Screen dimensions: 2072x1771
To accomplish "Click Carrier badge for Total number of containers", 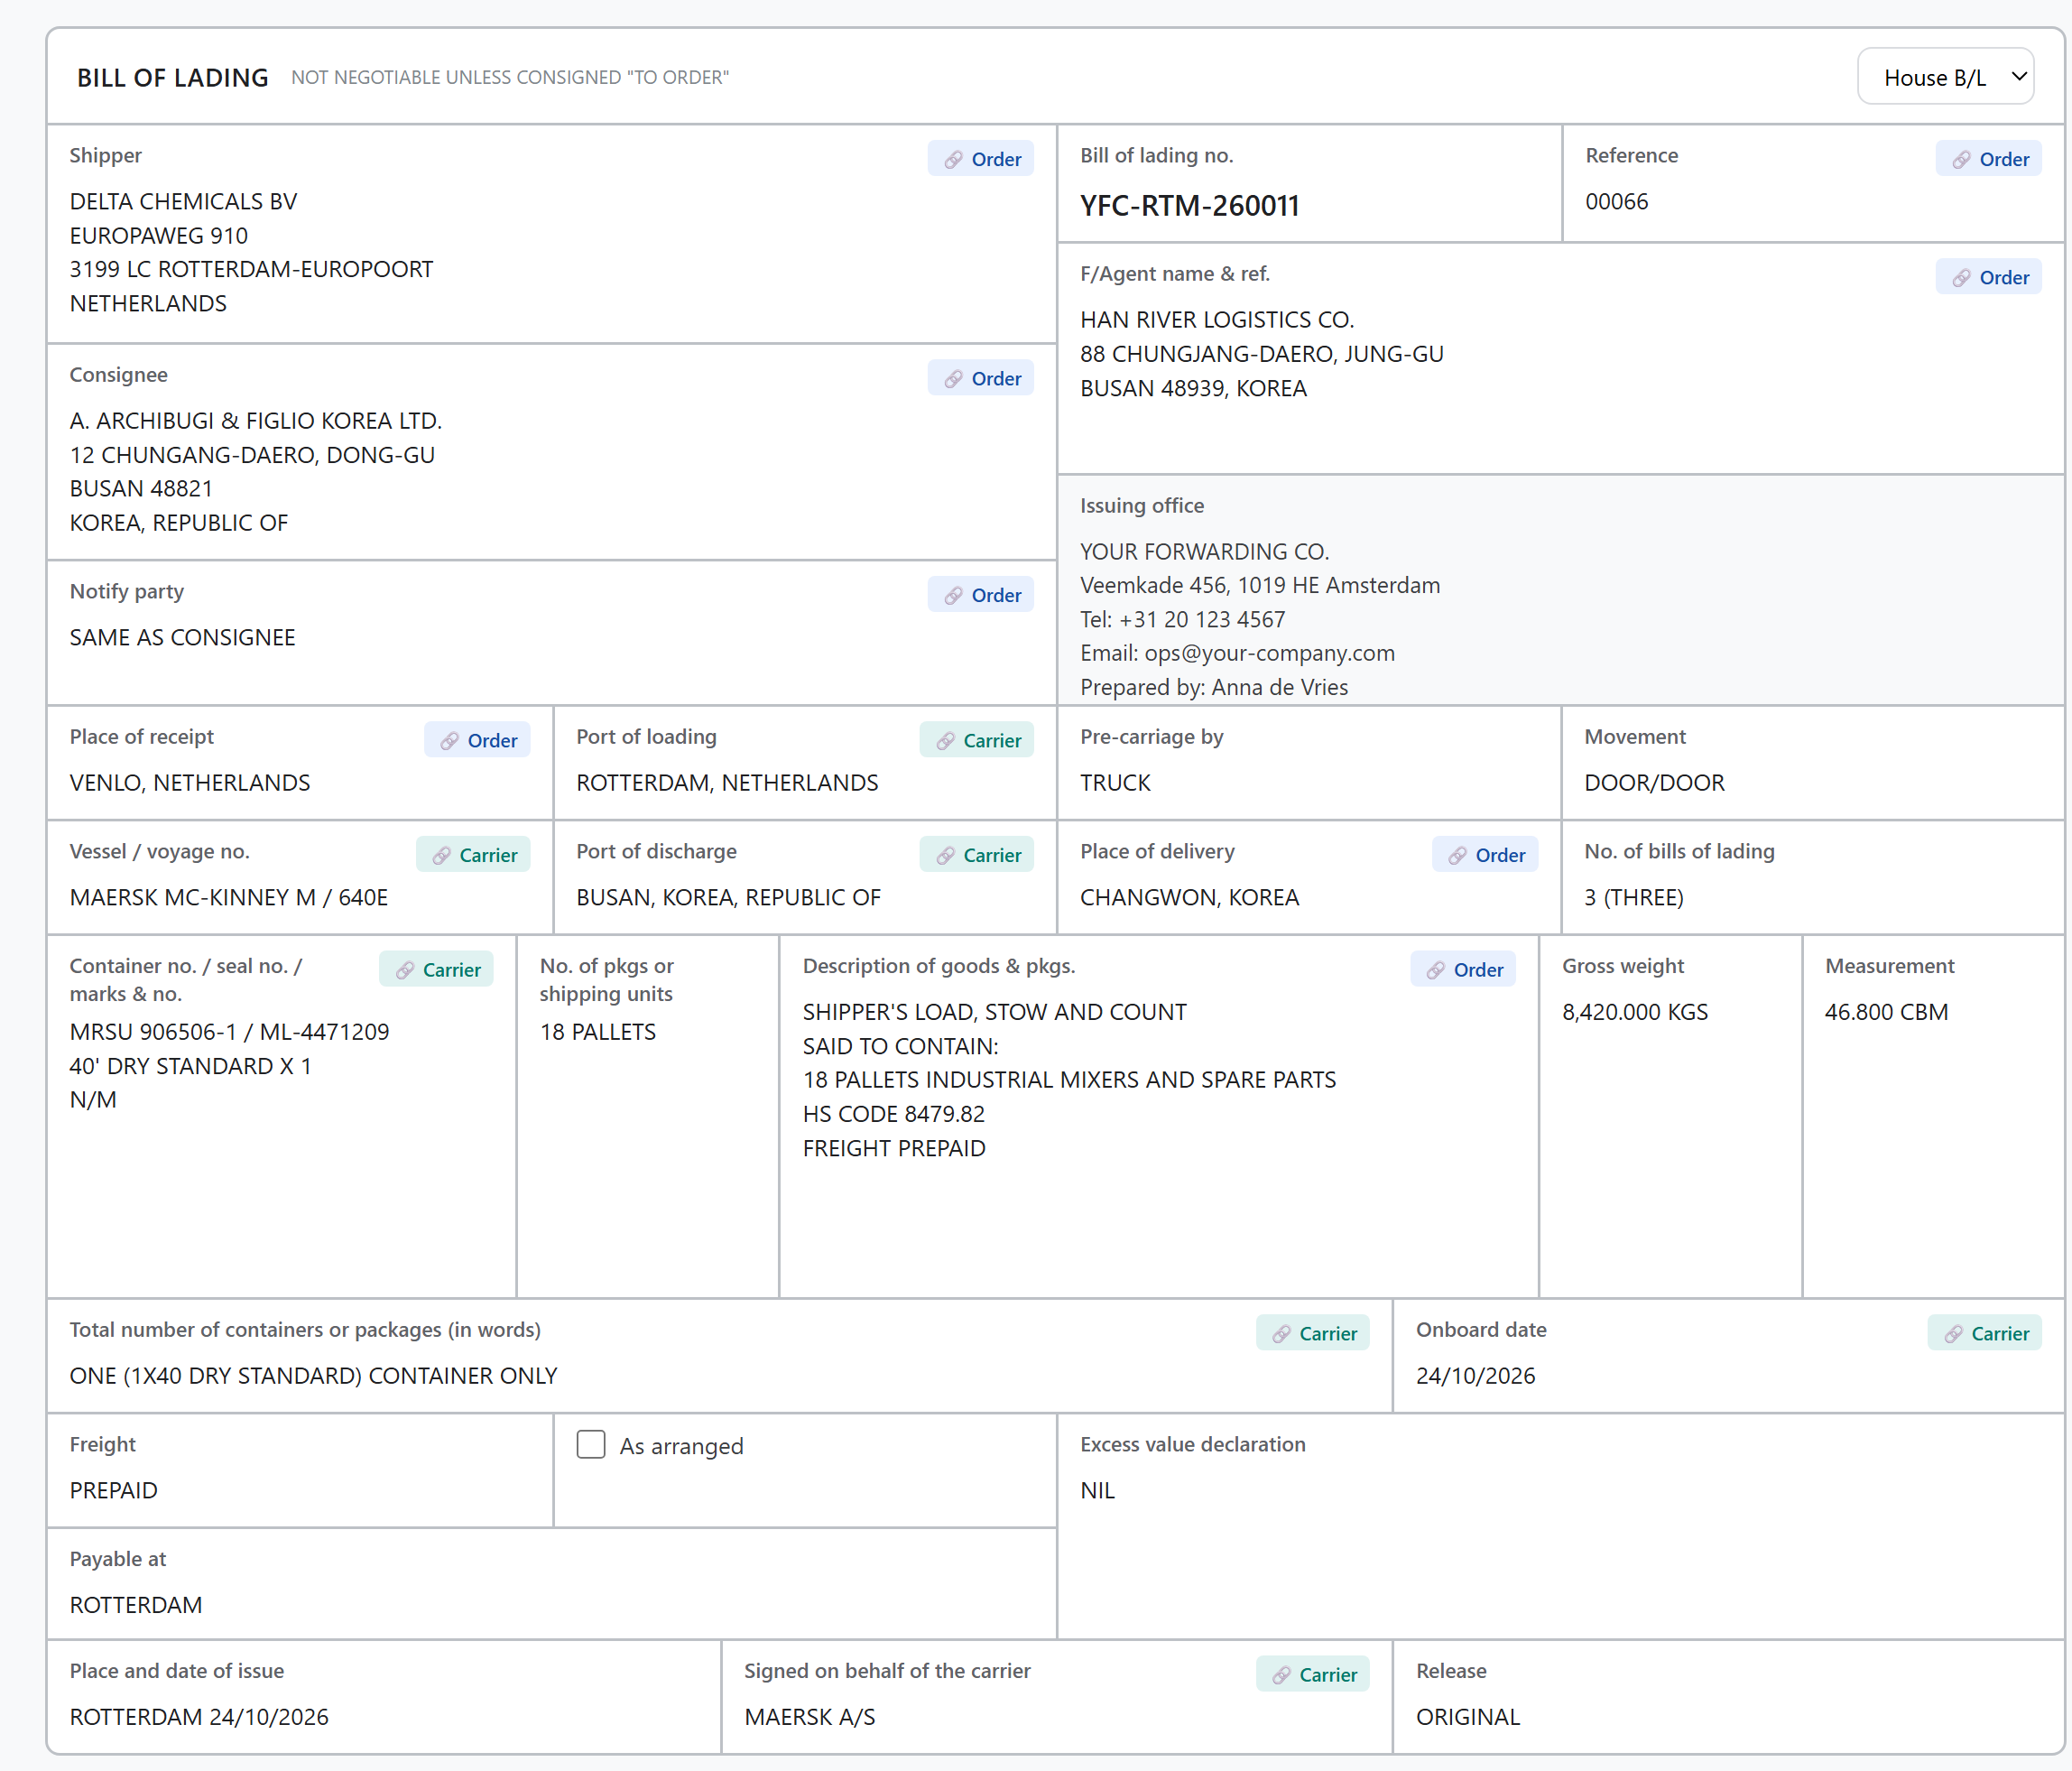I will coord(1313,1333).
